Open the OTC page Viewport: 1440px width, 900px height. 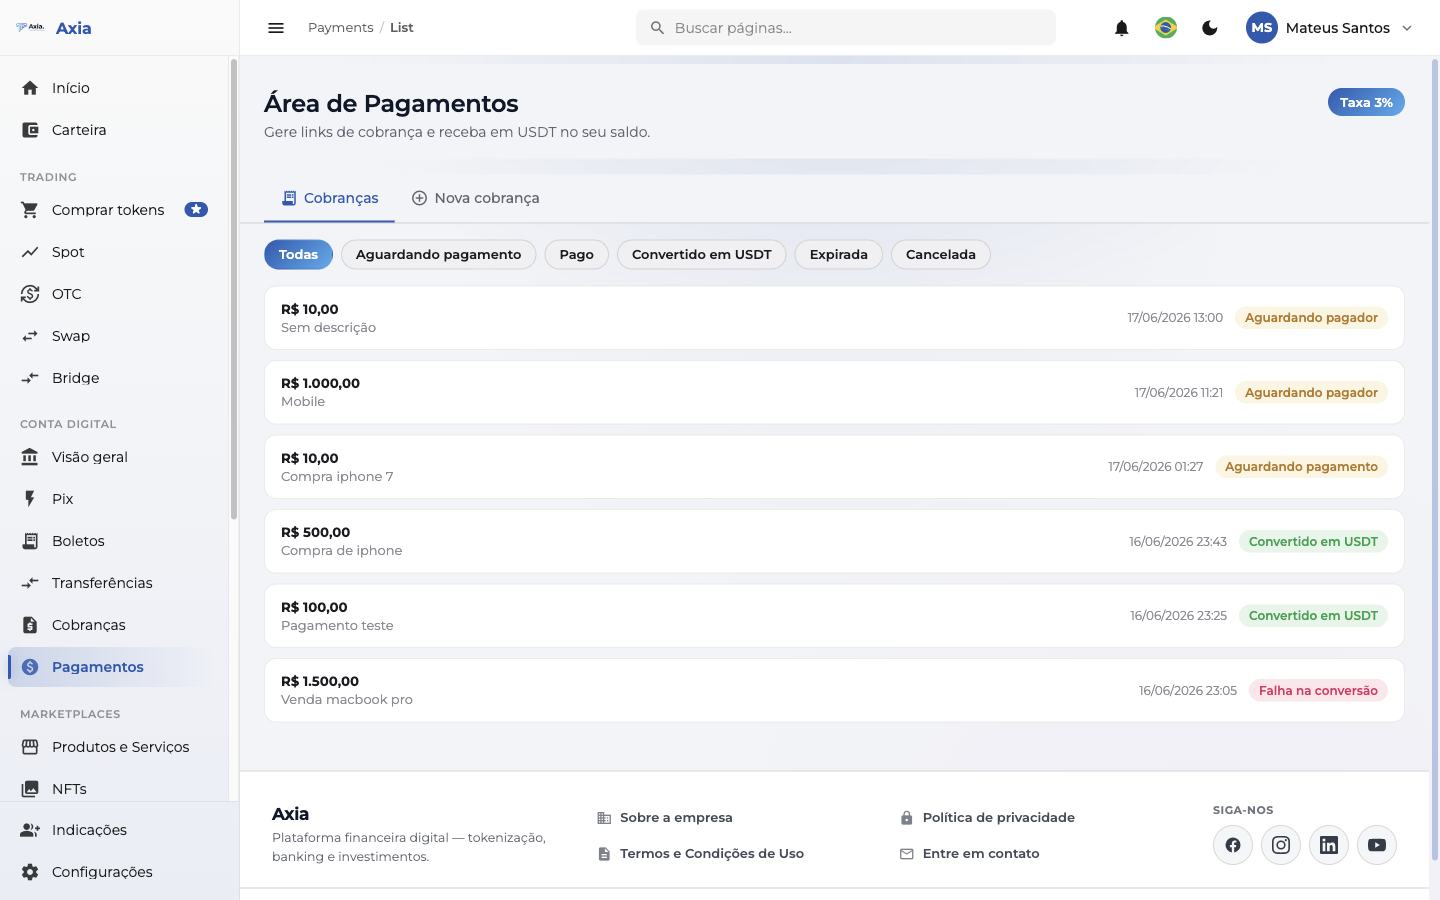(x=114, y=294)
